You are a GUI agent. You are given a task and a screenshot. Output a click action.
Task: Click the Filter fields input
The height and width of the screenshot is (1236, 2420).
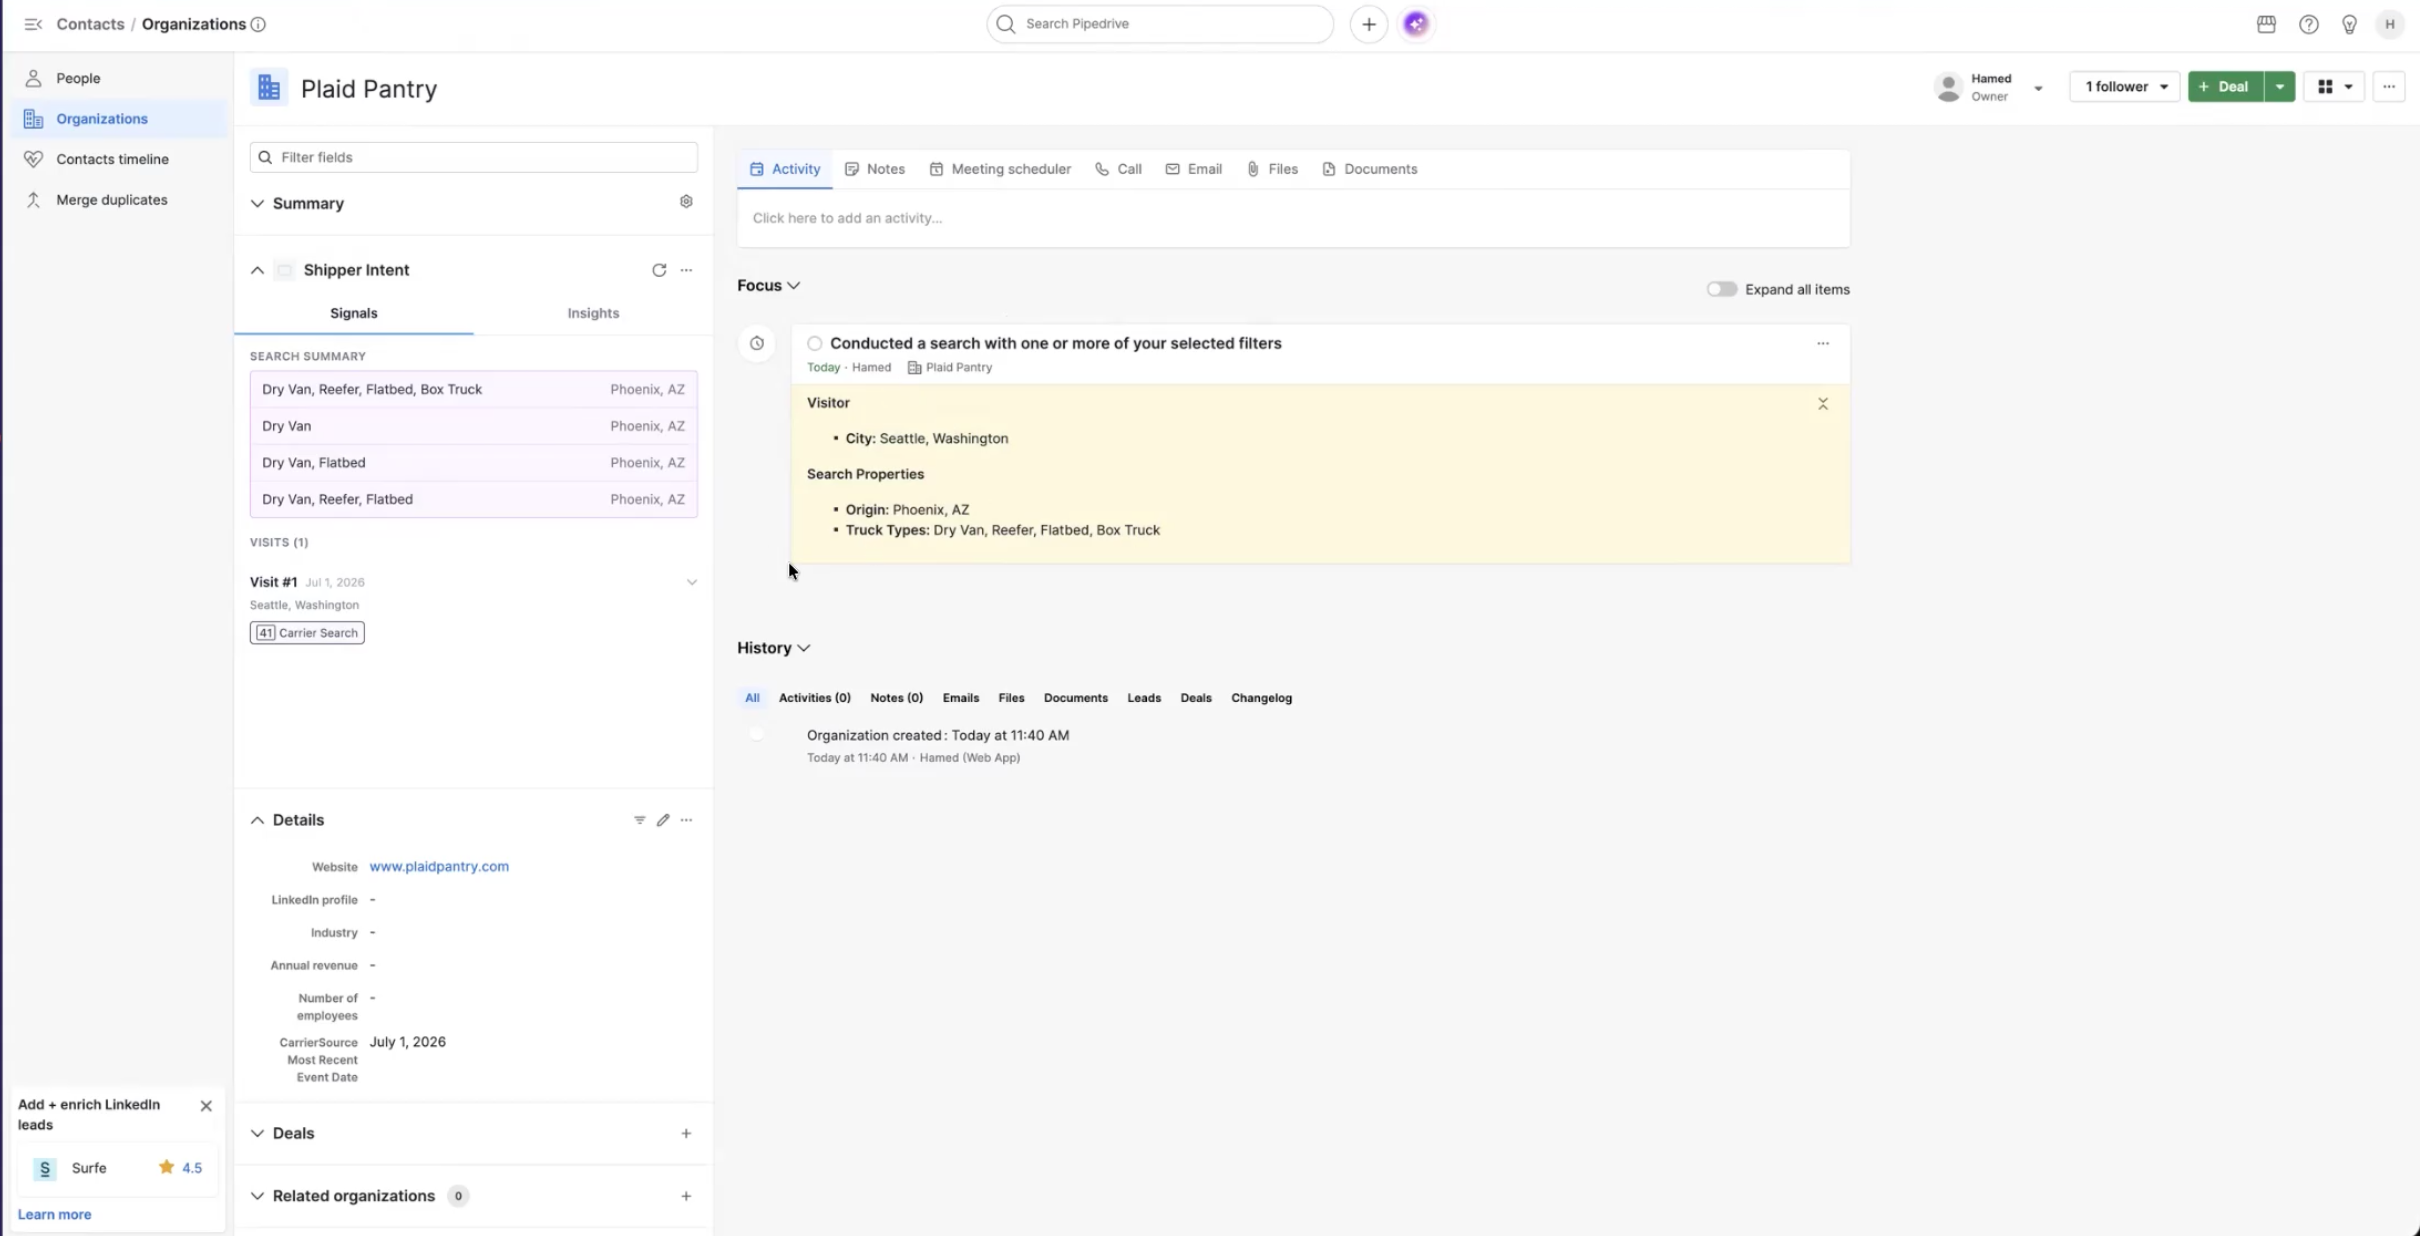473,157
